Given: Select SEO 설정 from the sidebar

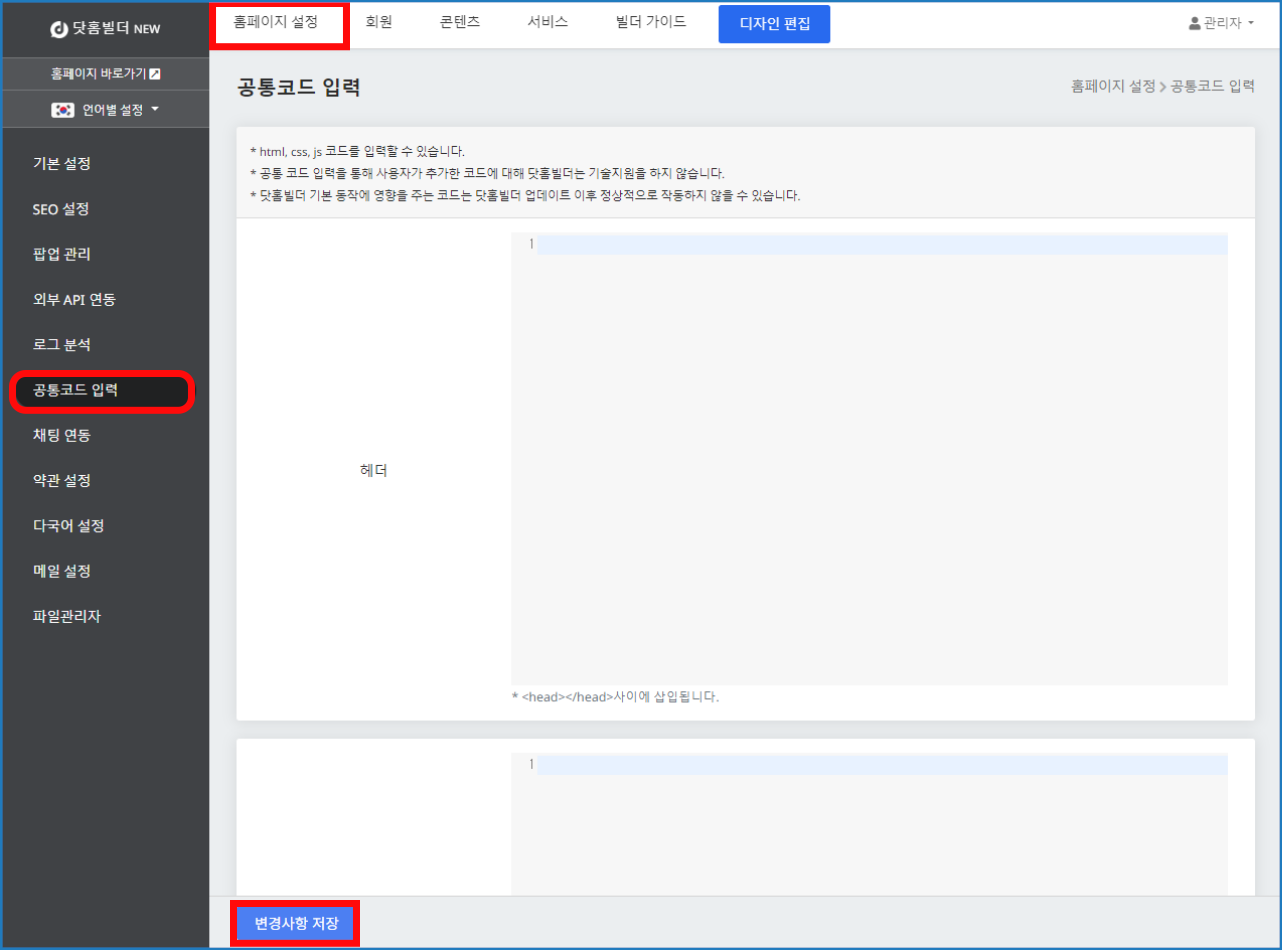Looking at the screenshot, I should point(58,209).
